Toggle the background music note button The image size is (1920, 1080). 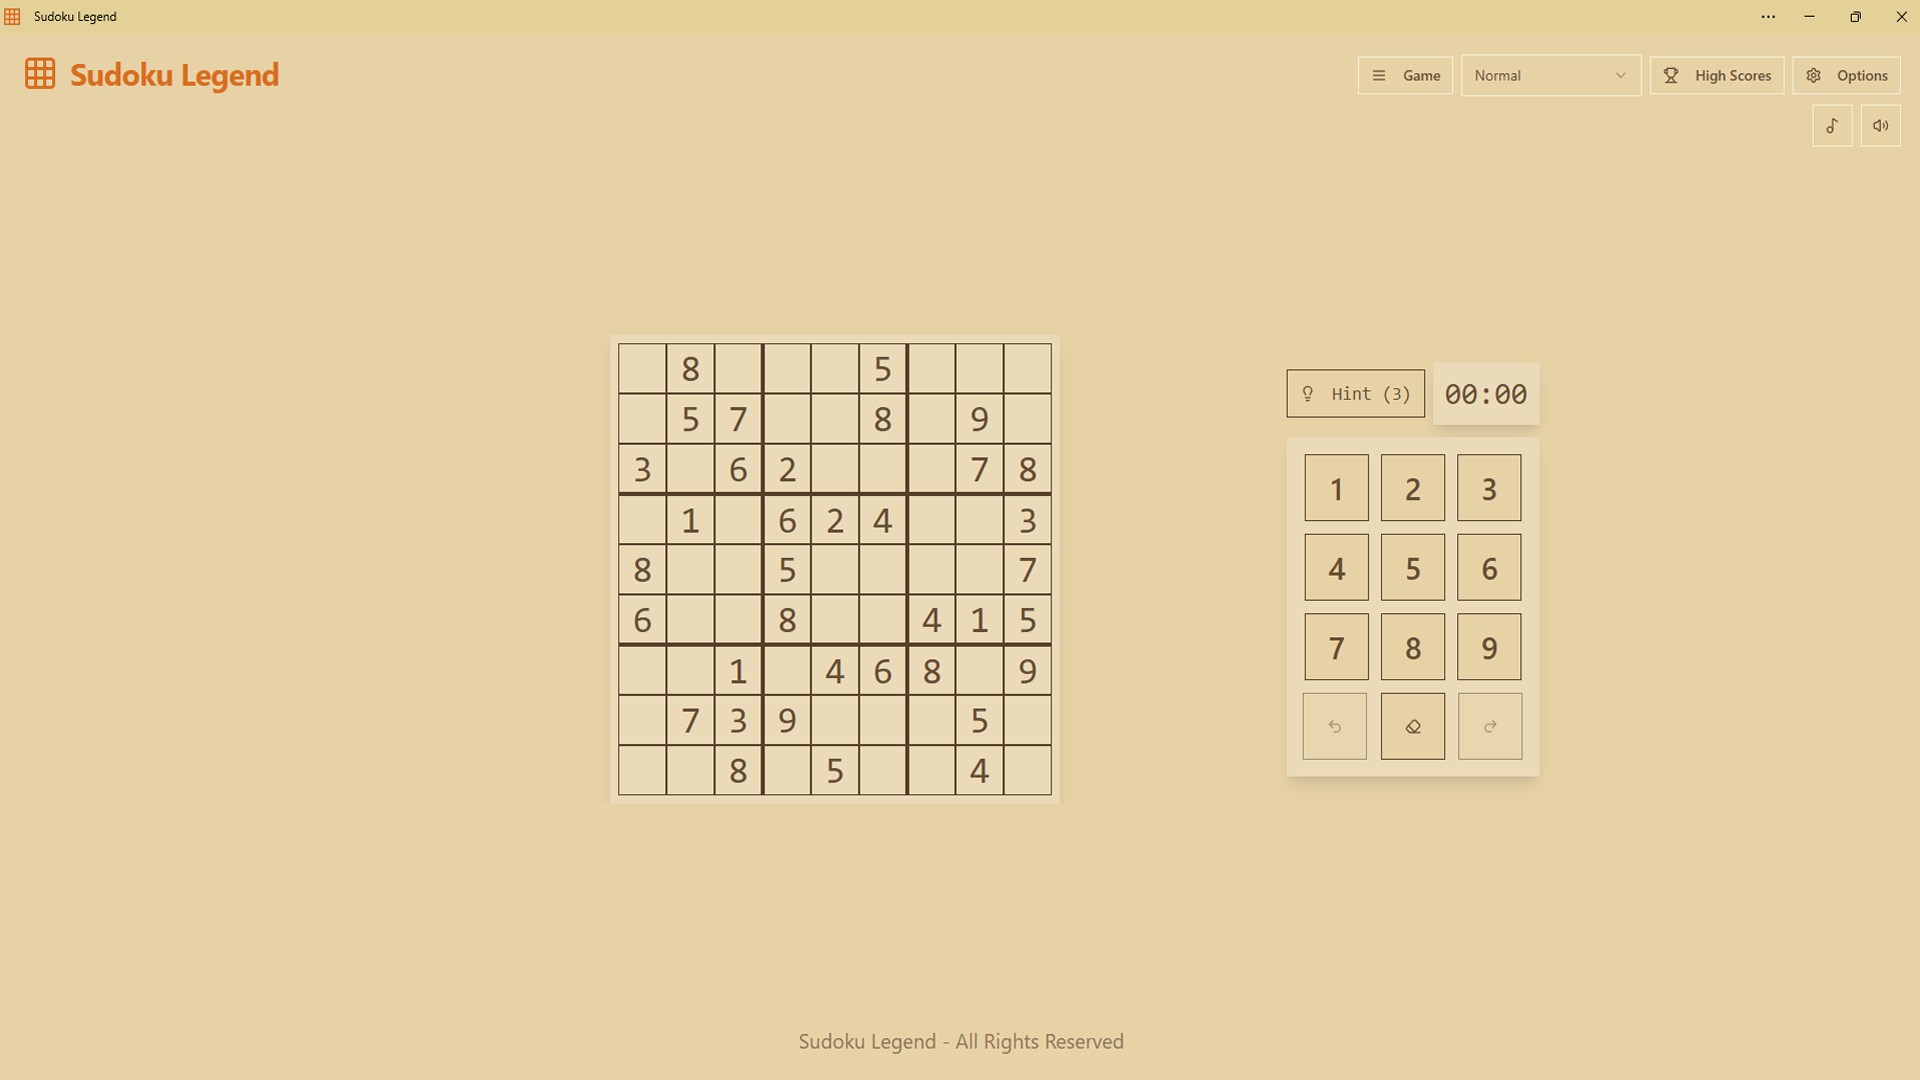tap(1832, 126)
